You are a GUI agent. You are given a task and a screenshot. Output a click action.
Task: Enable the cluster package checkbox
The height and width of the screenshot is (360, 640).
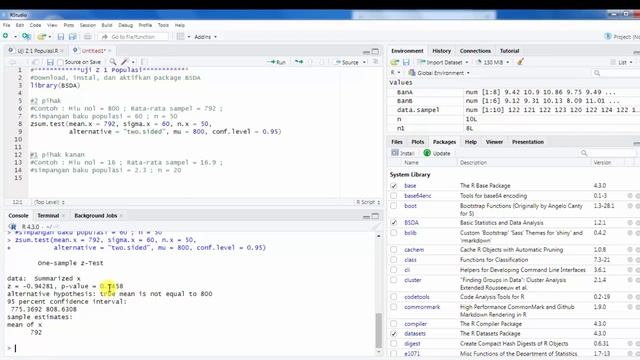click(393, 280)
